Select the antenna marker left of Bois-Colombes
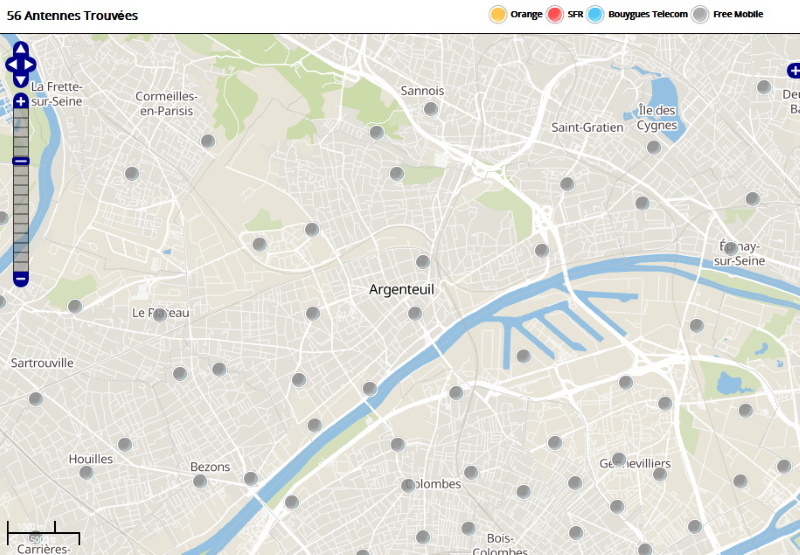The height and width of the screenshot is (555, 800). [x=468, y=528]
